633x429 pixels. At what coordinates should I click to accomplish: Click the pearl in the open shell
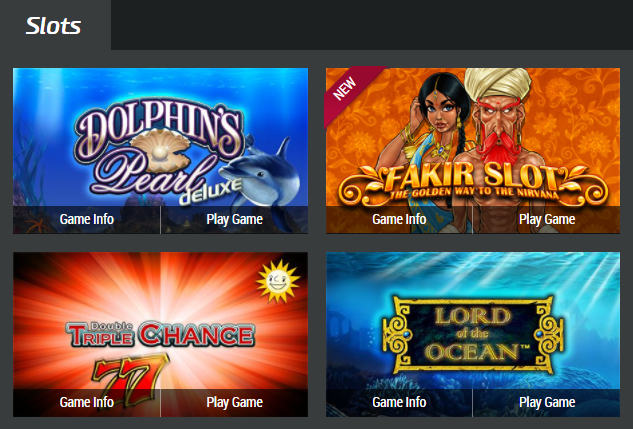pos(160,153)
